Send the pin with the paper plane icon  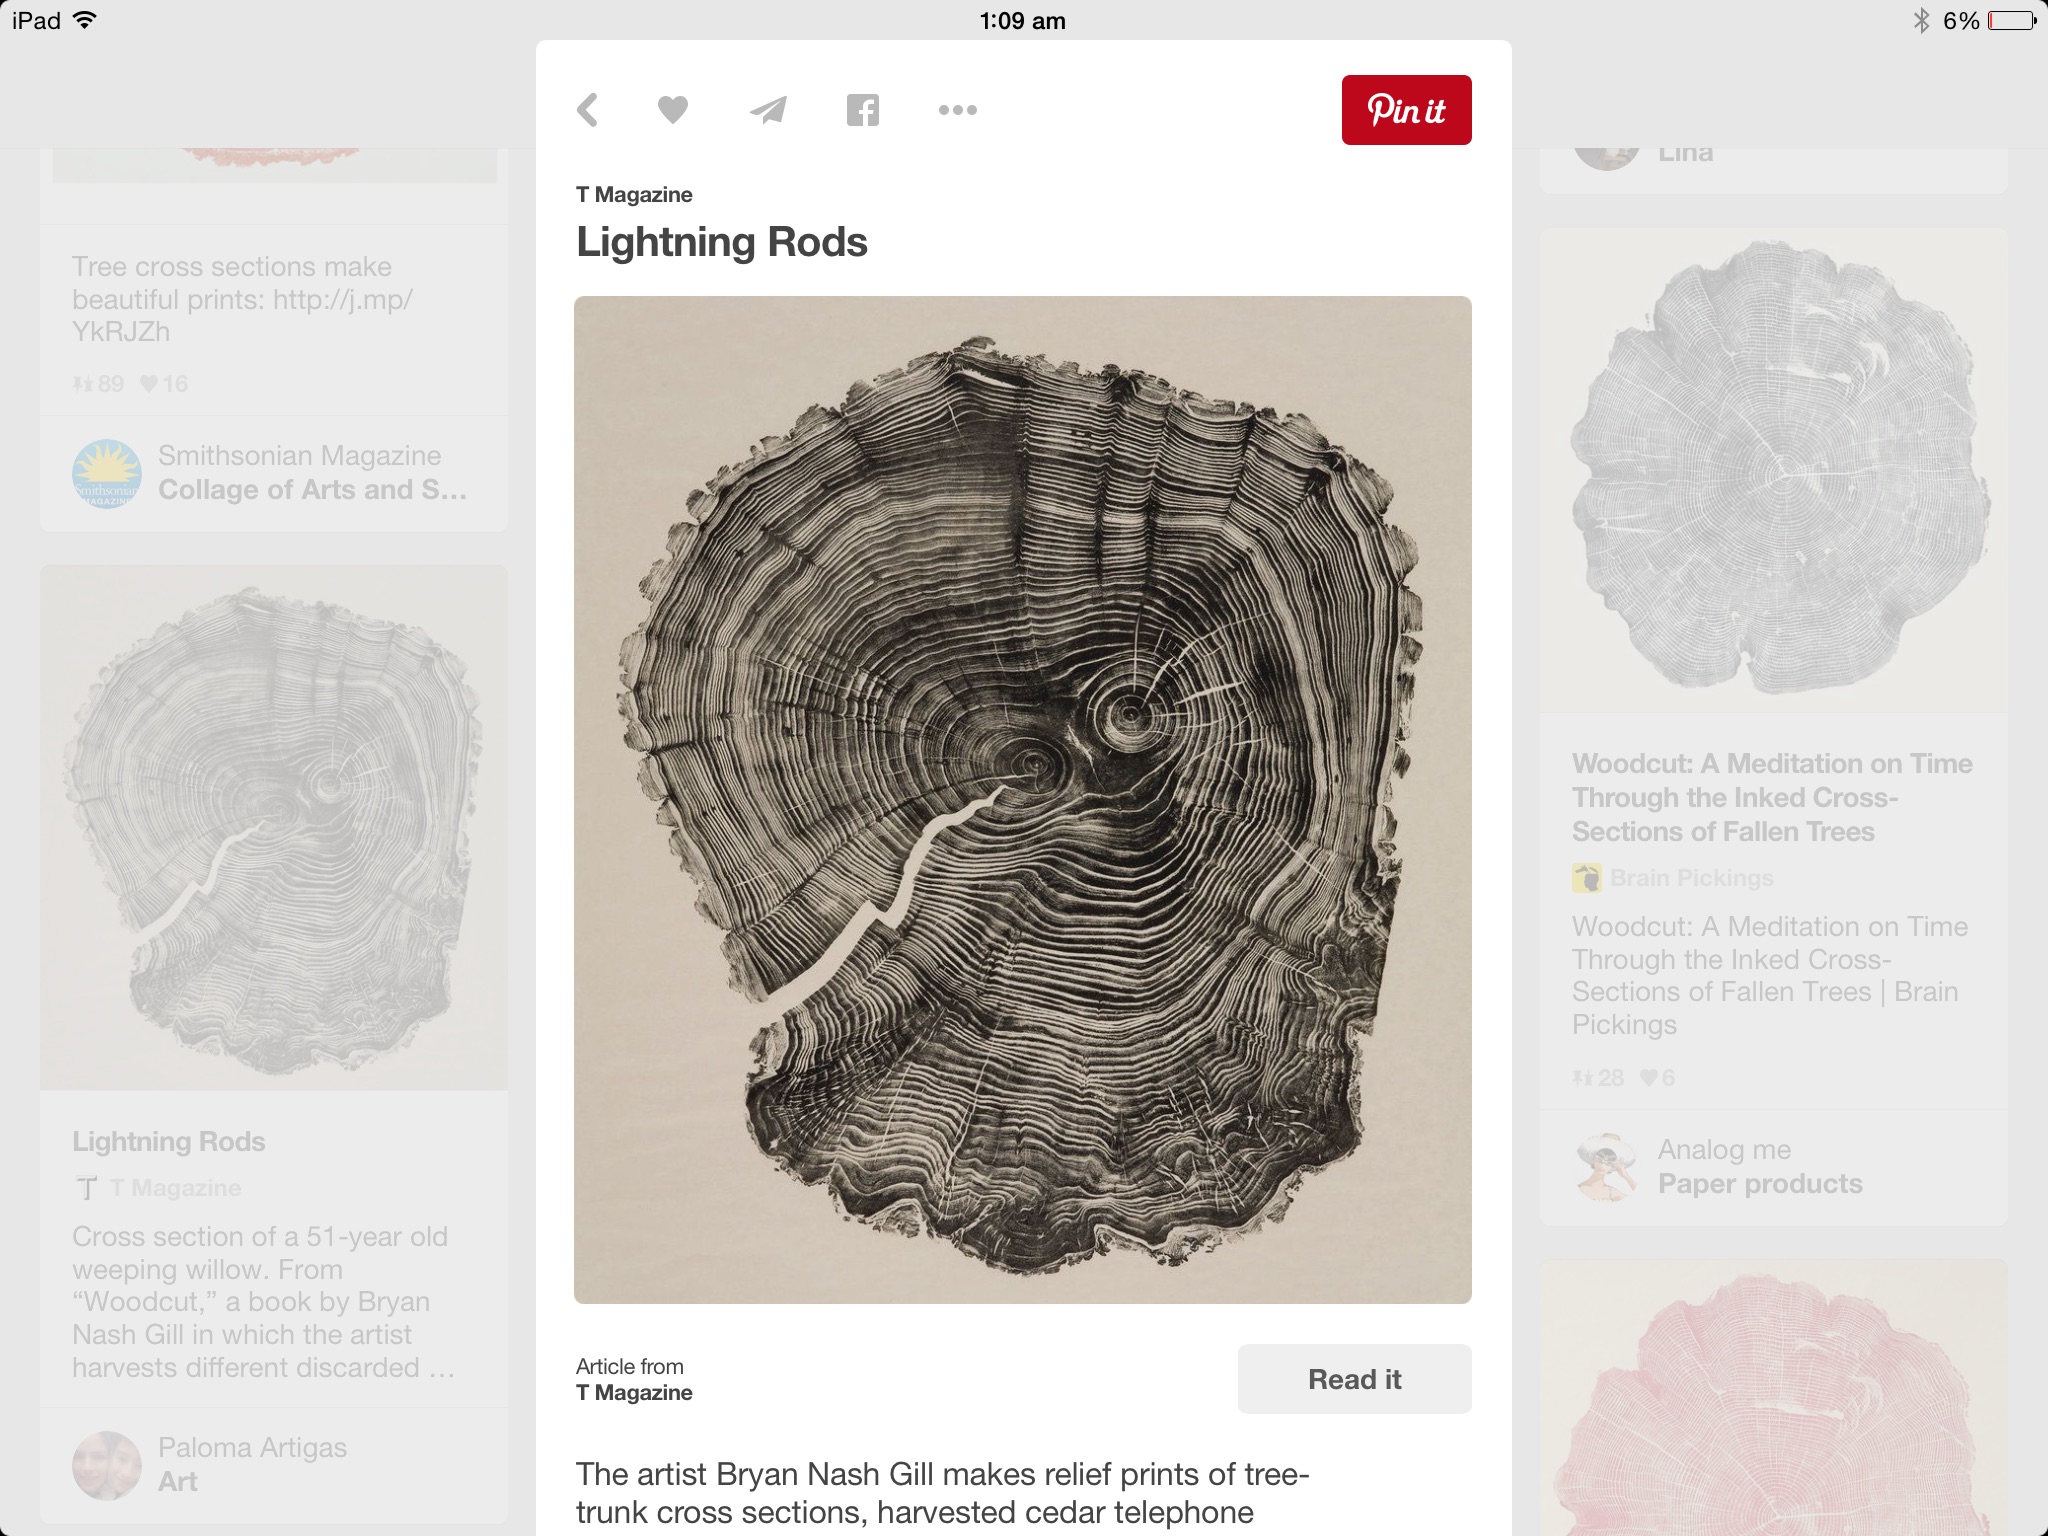coord(768,110)
